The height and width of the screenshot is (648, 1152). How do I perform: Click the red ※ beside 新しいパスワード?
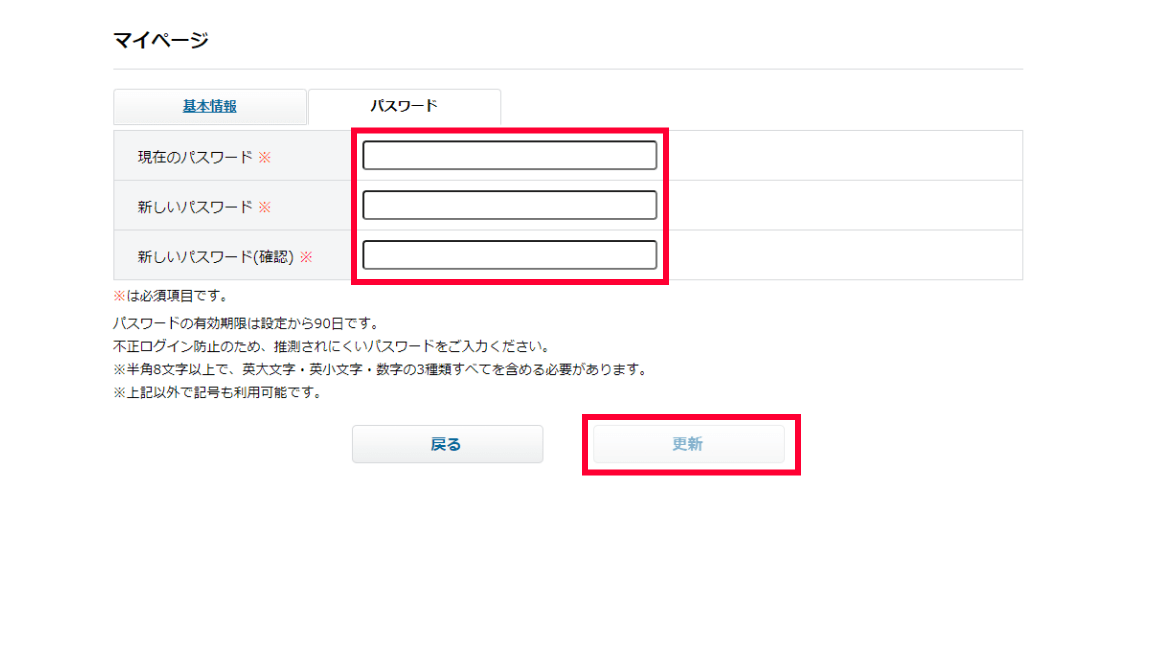coord(265,207)
